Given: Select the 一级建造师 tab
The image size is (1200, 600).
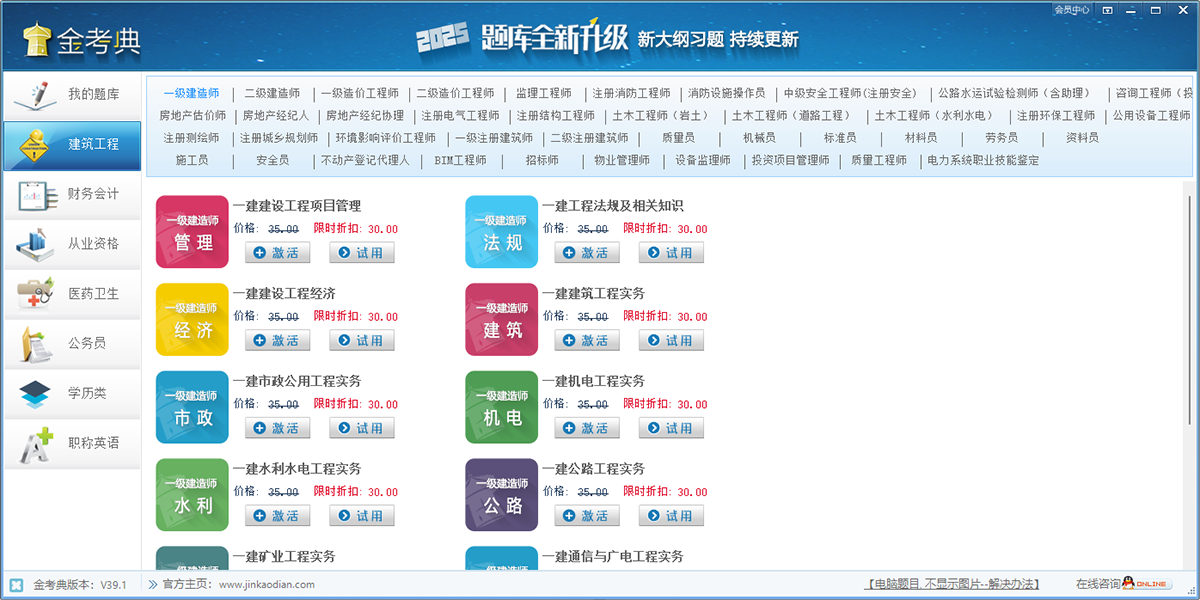Looking at the screenshot, I should (191, 93).
